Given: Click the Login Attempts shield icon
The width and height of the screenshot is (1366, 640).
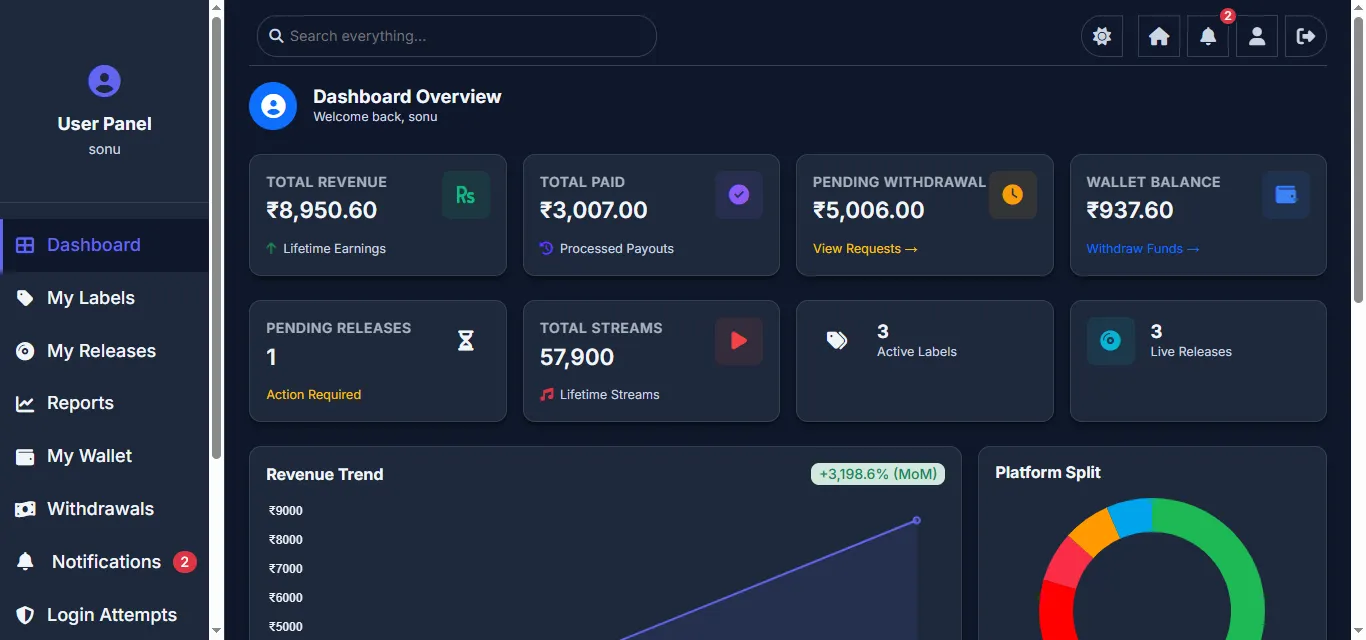Looking at the screenshot, I should click(25, 615).
